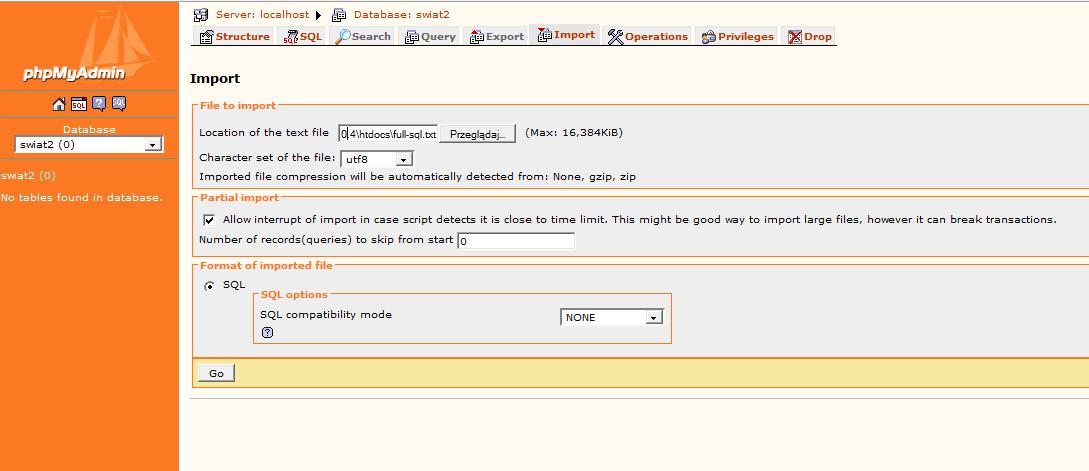Click the 'Partial import' legend text

[240, 198]
